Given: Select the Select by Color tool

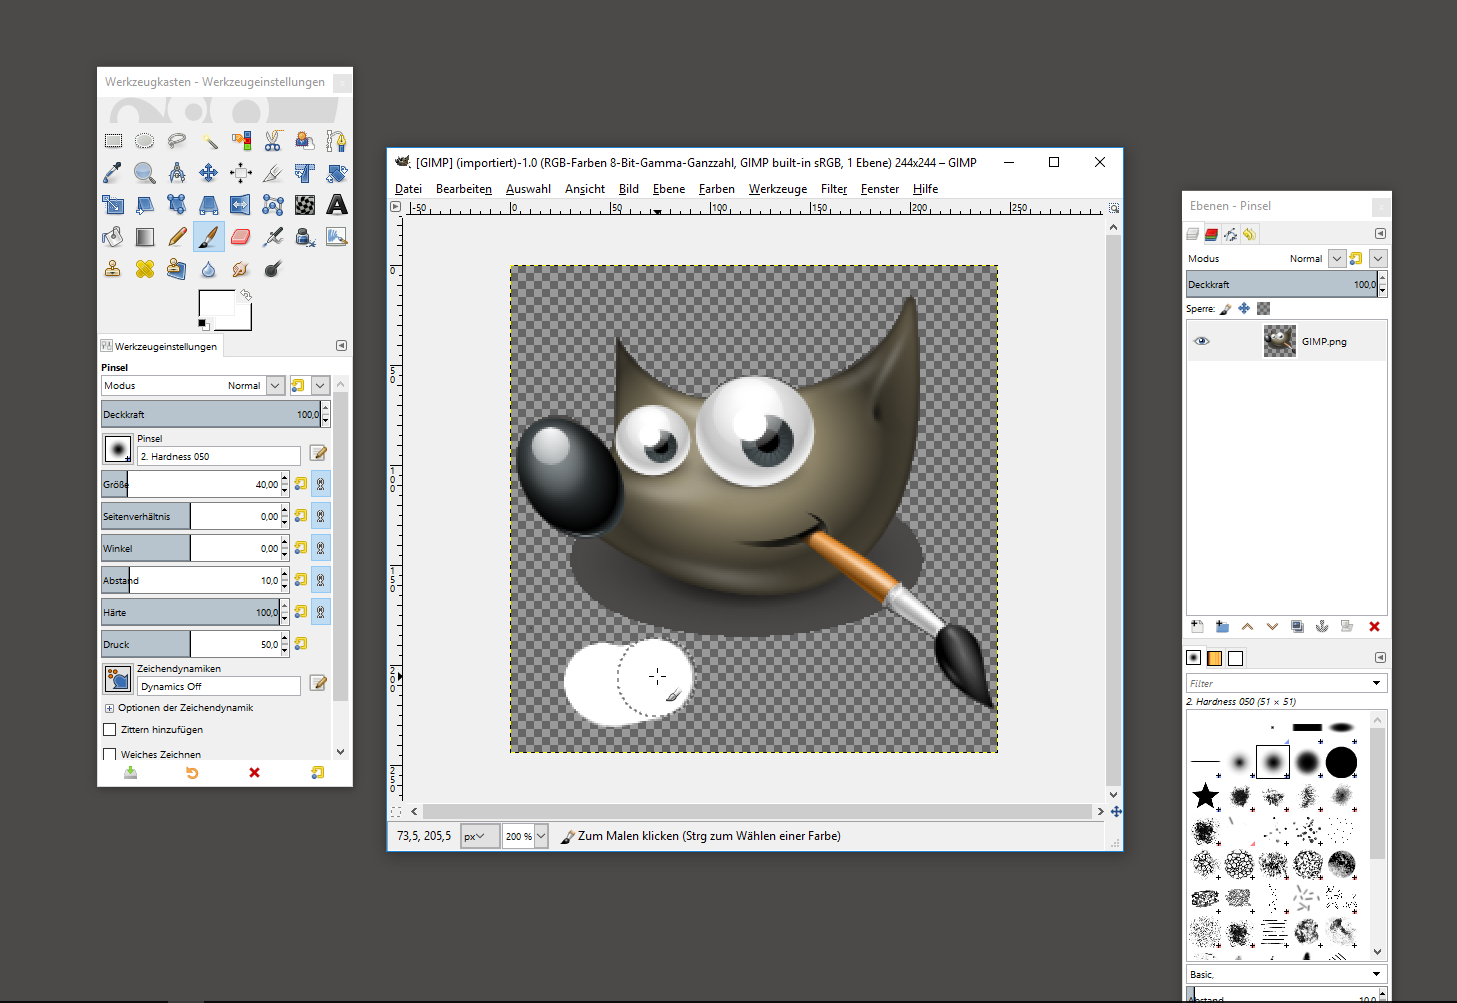Looking at the screenshot, I should point(241,141).
